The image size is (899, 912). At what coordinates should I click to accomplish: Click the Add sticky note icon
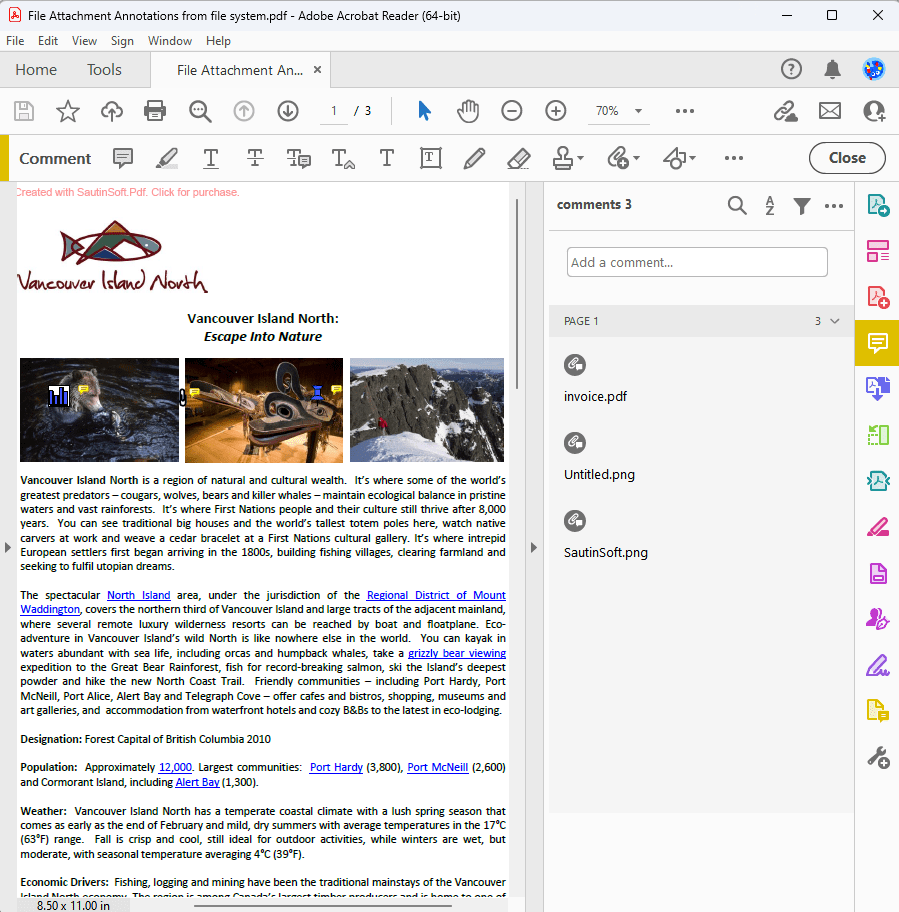point(123,158)
